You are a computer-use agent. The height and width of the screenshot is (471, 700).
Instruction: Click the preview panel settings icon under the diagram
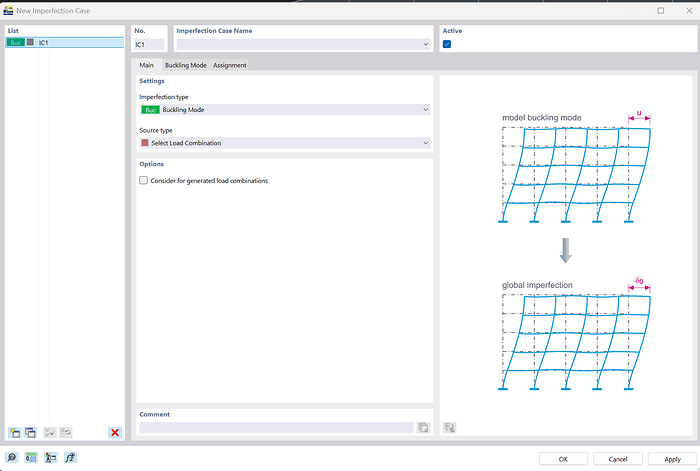(450, 428)
